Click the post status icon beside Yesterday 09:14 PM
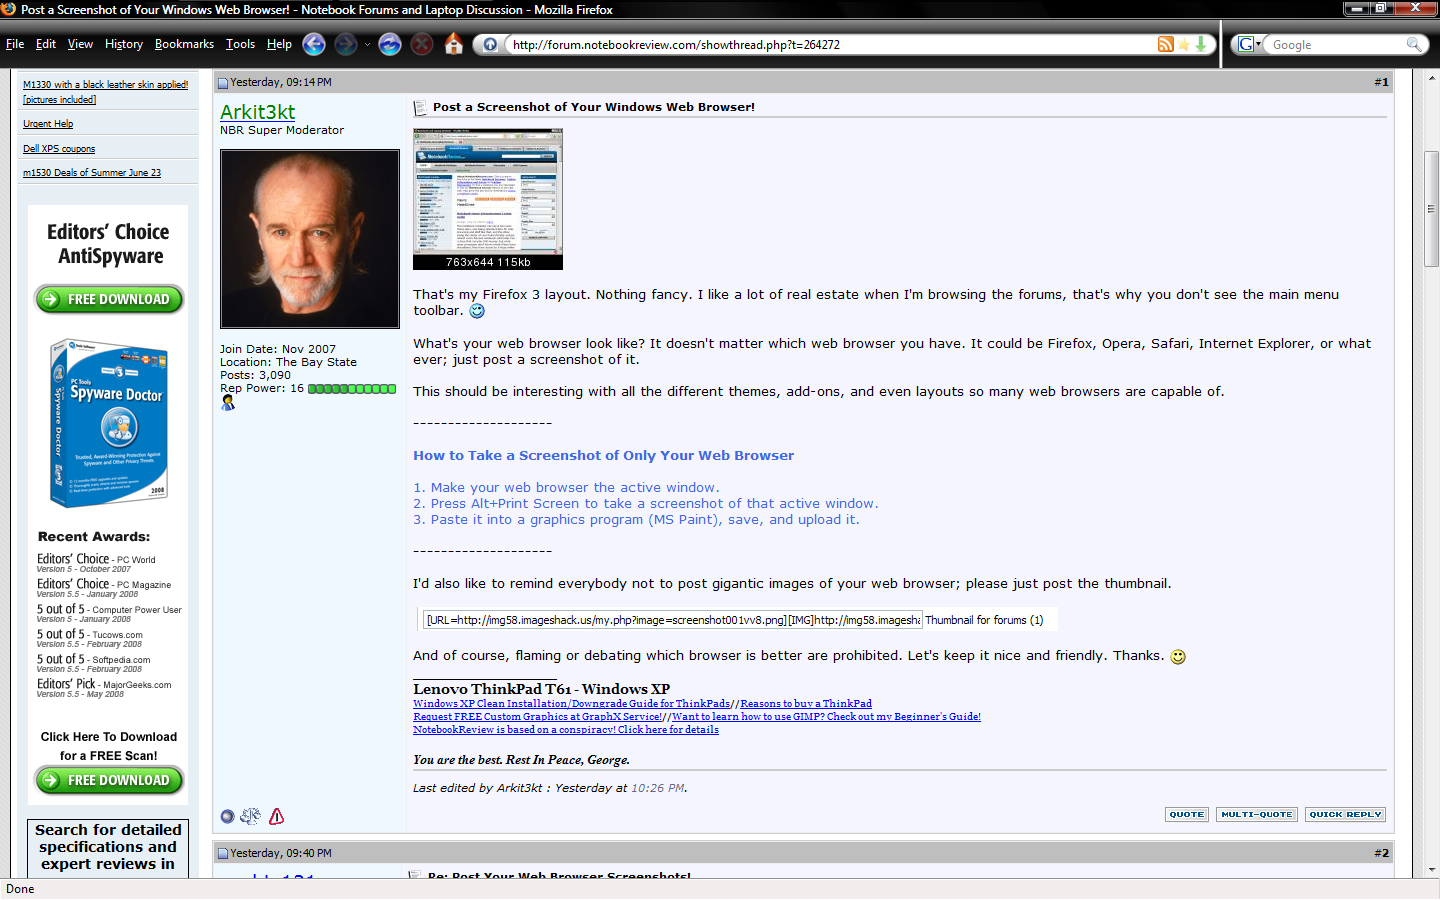Viewport: 1440px width, 900px height. [x=223, y=83]
